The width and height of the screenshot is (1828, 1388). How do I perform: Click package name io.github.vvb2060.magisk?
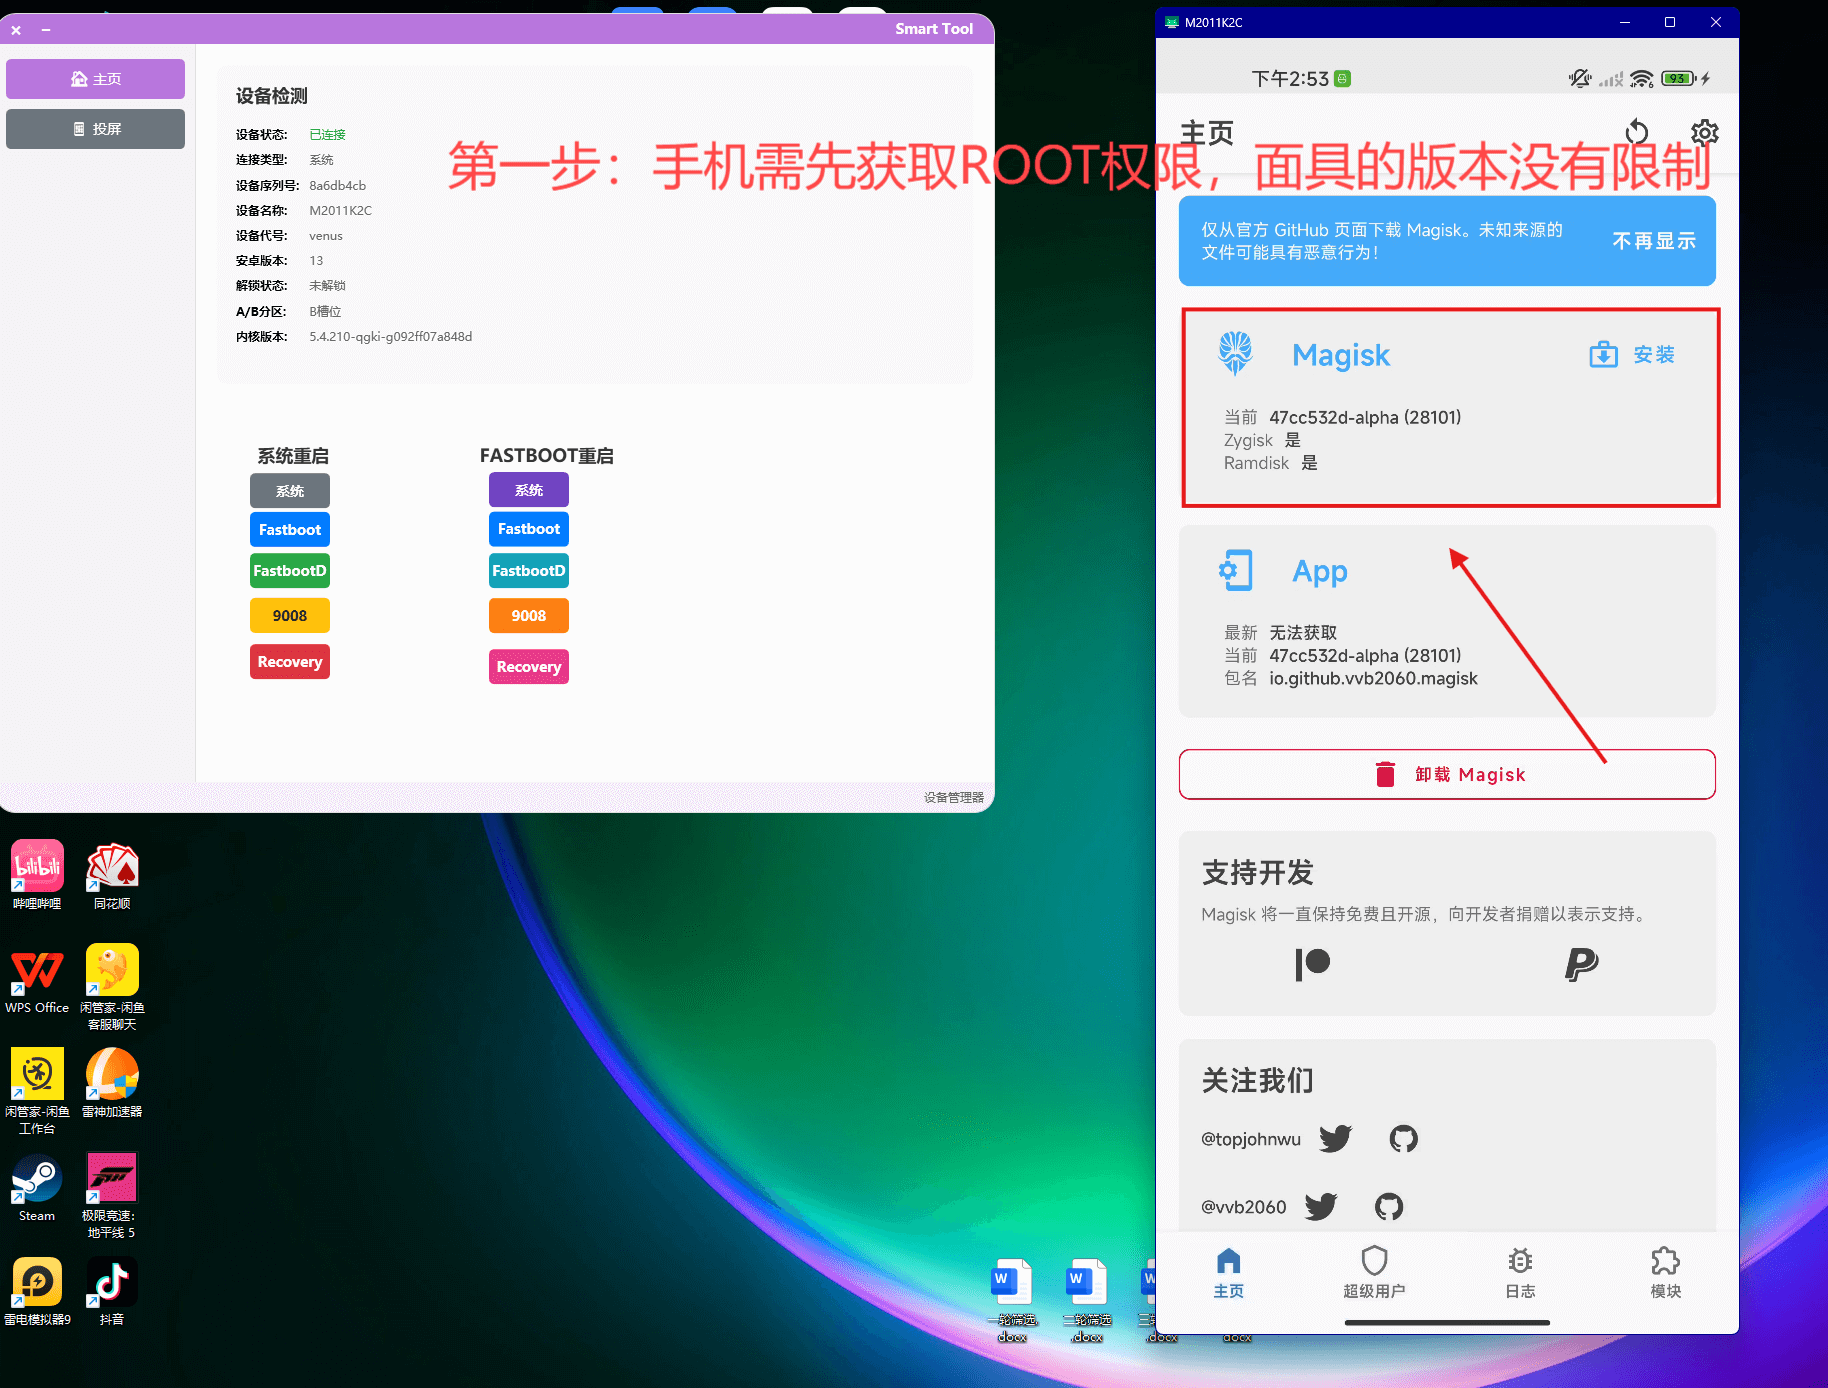[1373, 679]
